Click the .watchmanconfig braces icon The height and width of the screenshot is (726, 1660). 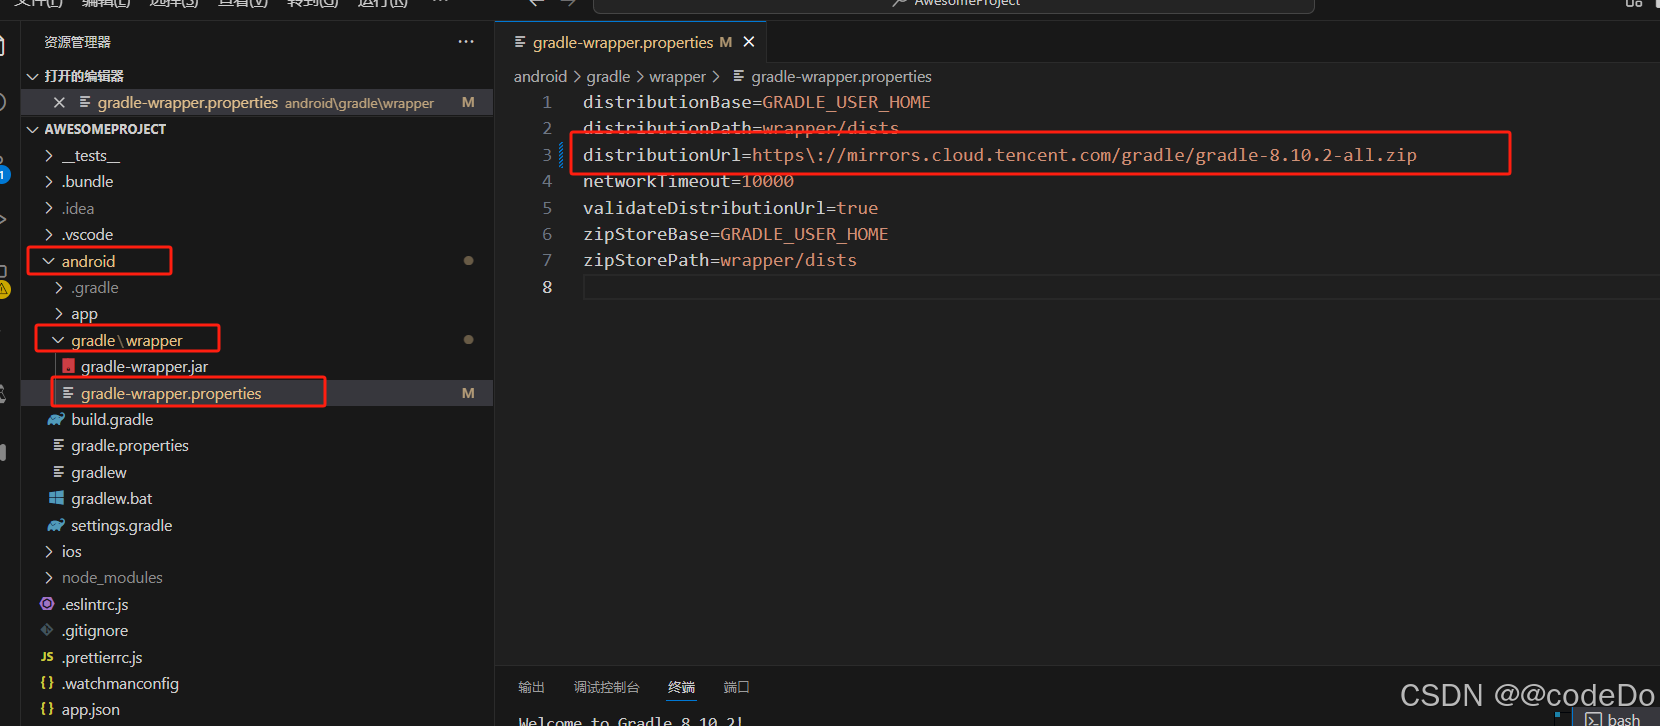click(x=47, y=683)
